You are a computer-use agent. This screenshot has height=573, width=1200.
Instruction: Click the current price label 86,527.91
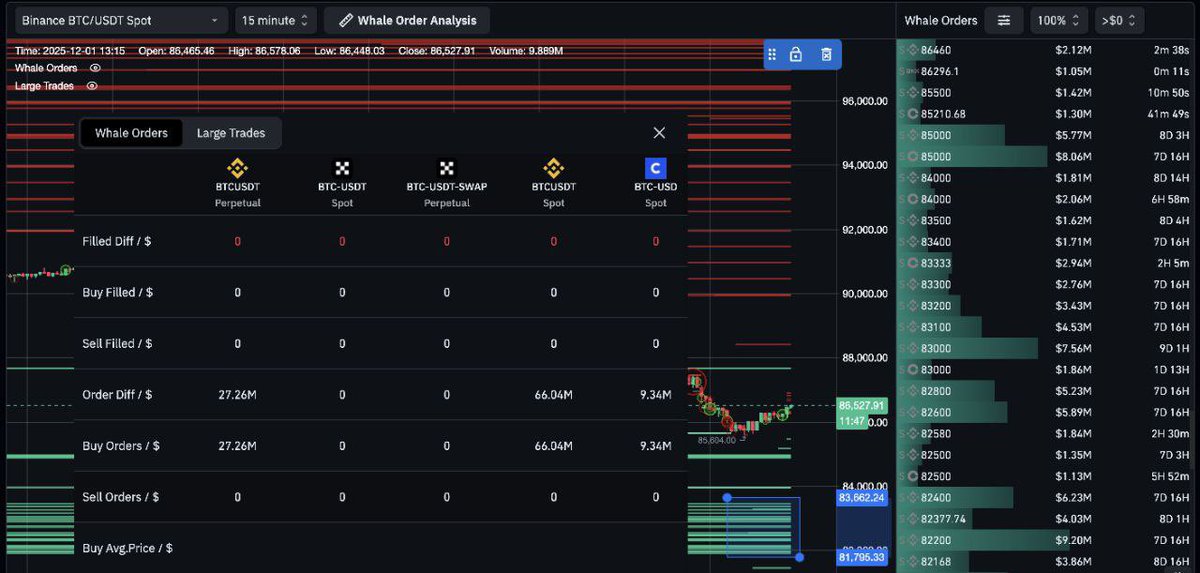click(x=861, y=405)
